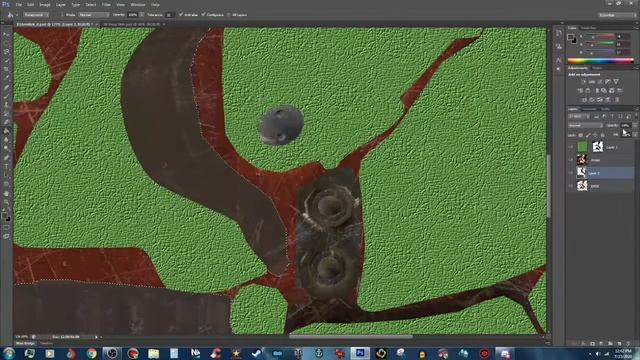This screenshot has width=640, height=360.
Task: Pick a color from the spectrum bar
Action: point(600,61)
